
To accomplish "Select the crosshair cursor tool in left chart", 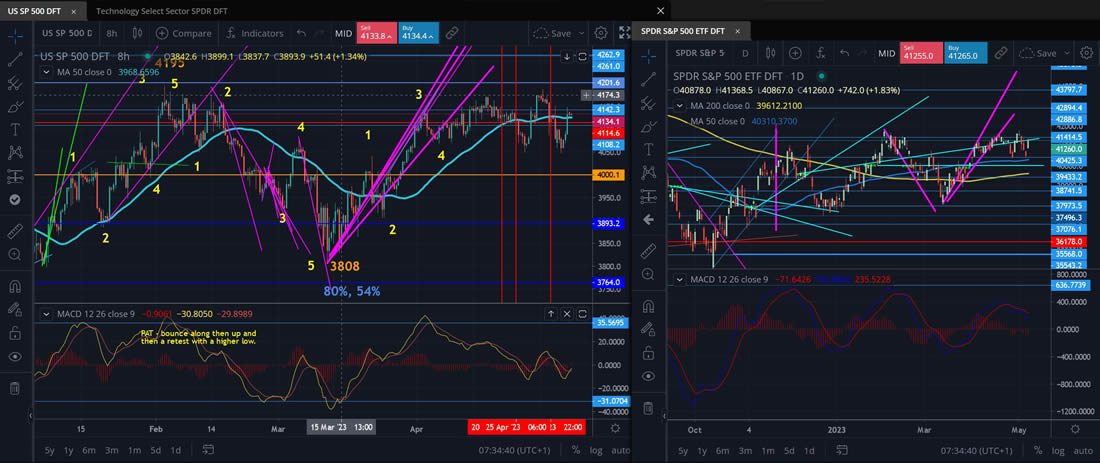I will click(x=15, y=35).
